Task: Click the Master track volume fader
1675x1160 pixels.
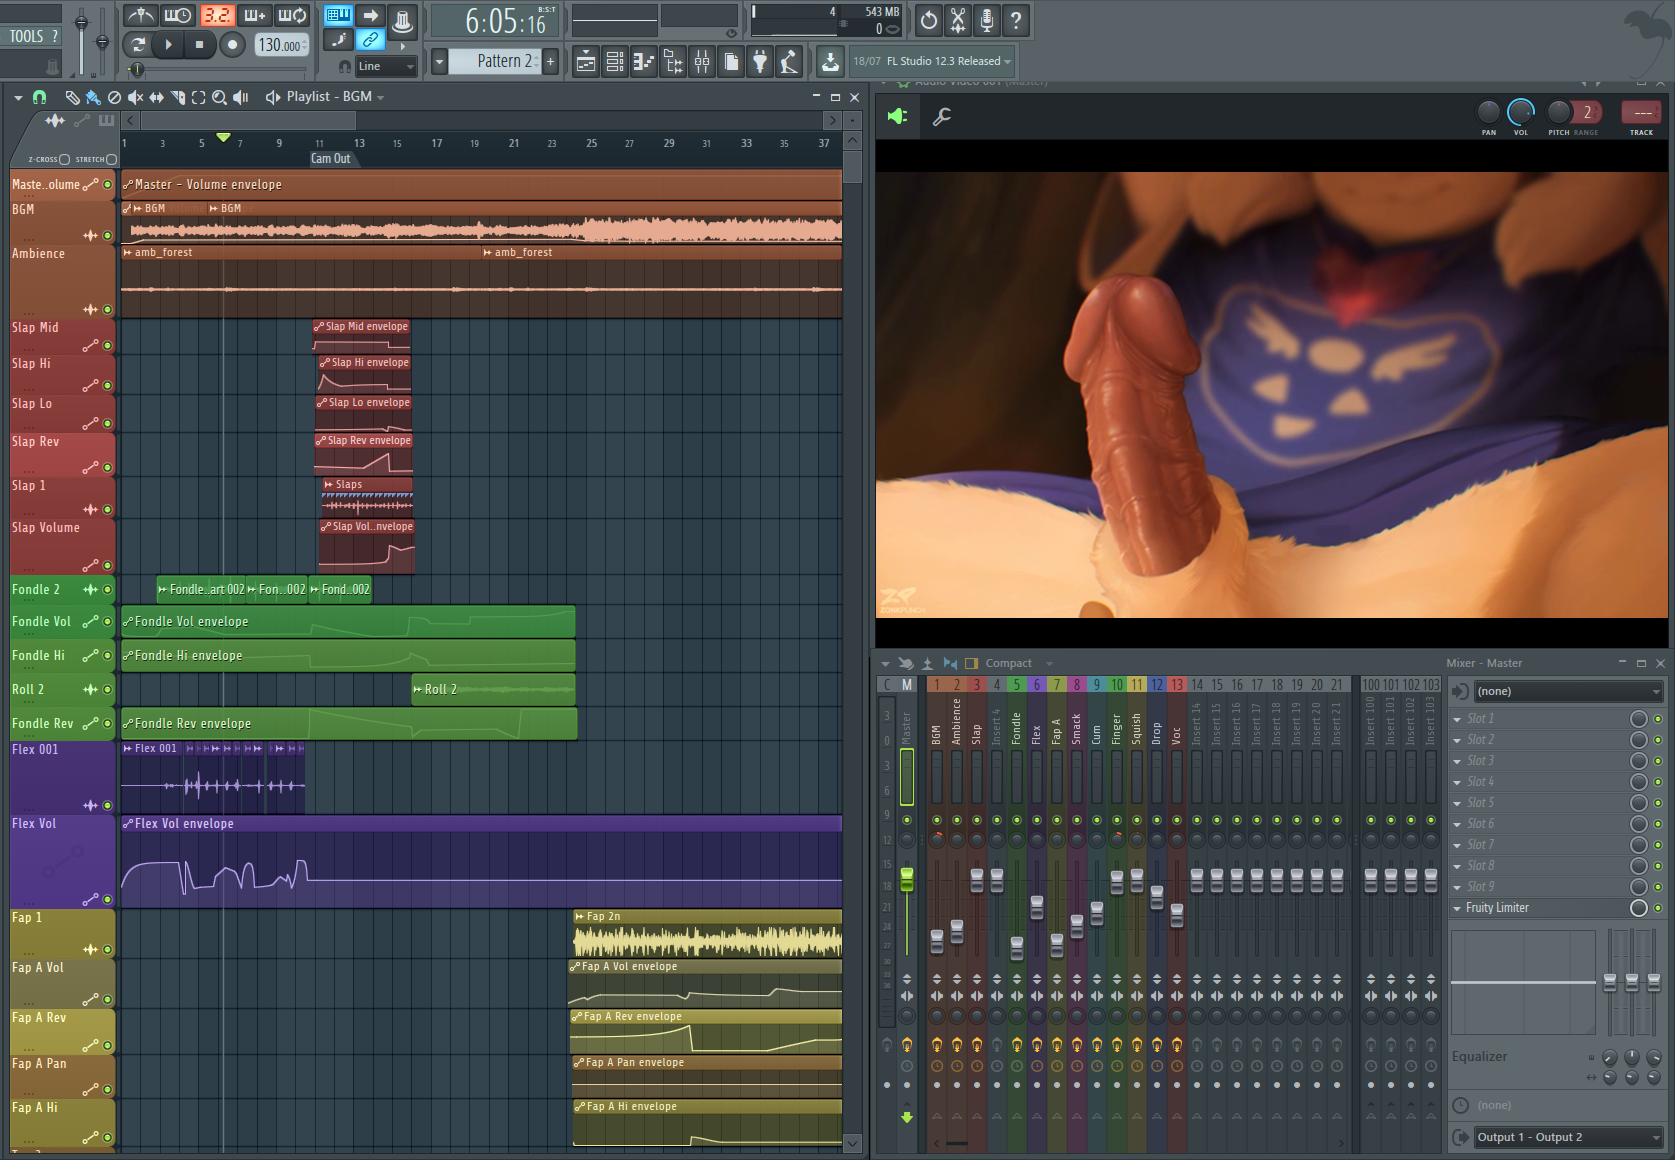Action: (x=907, y=879)
